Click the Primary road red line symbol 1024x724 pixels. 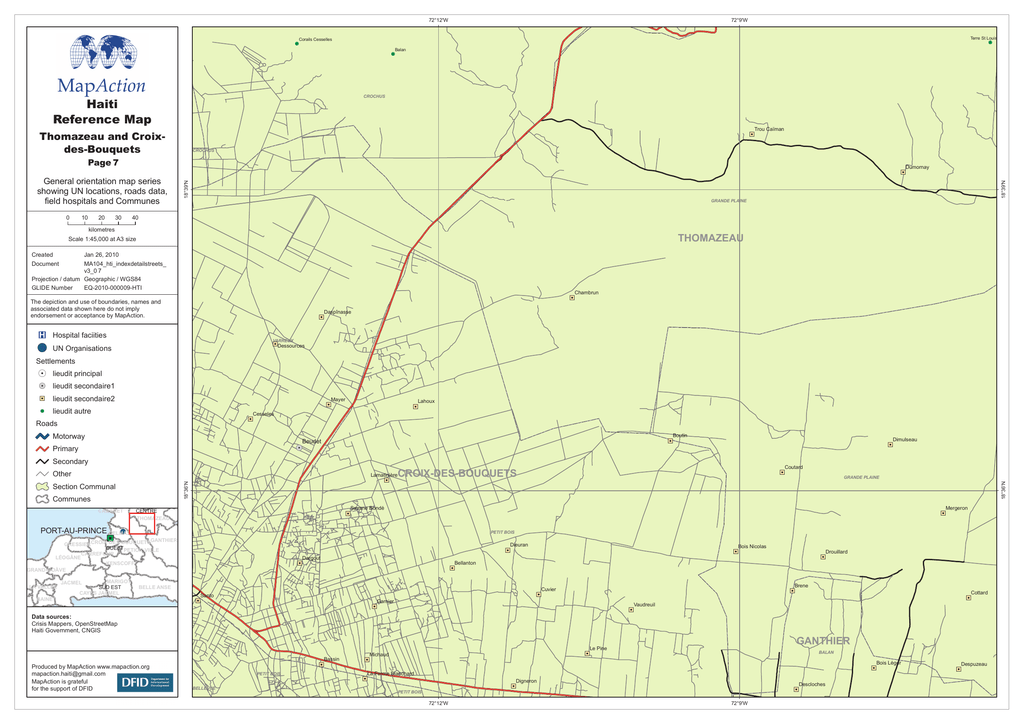42,449
